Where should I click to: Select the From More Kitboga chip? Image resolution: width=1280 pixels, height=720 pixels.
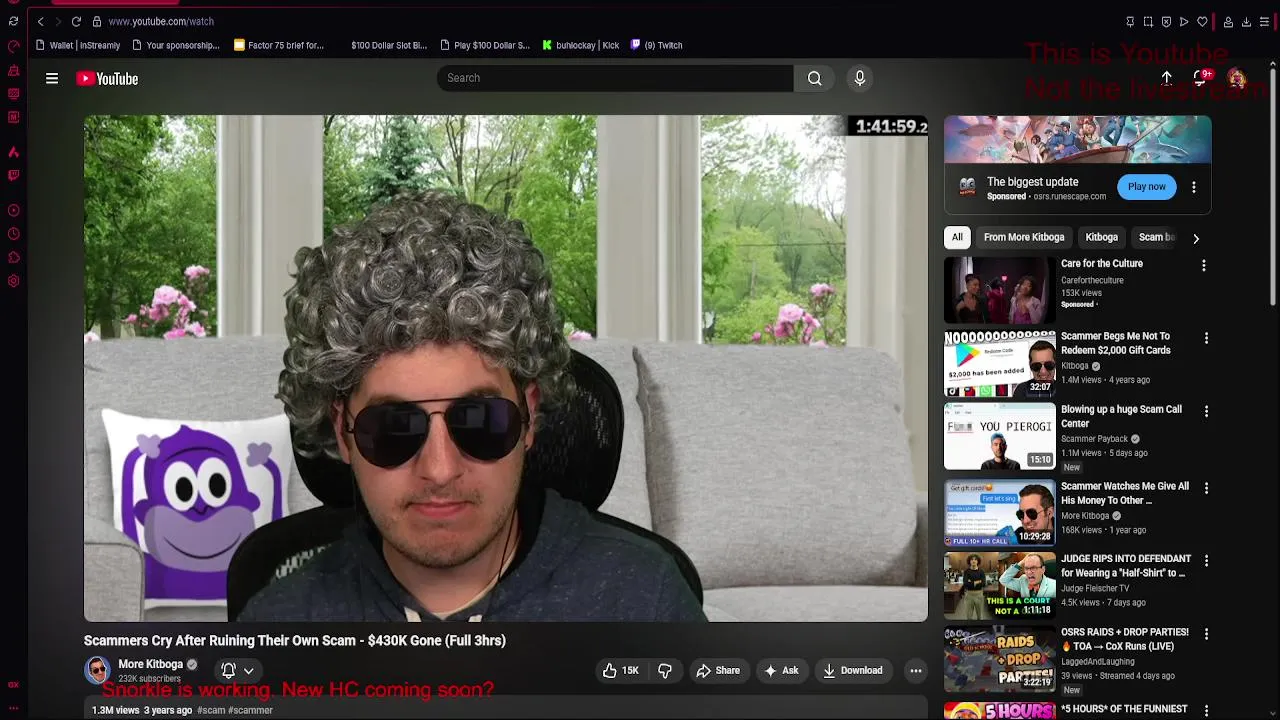coord(1024,237)
